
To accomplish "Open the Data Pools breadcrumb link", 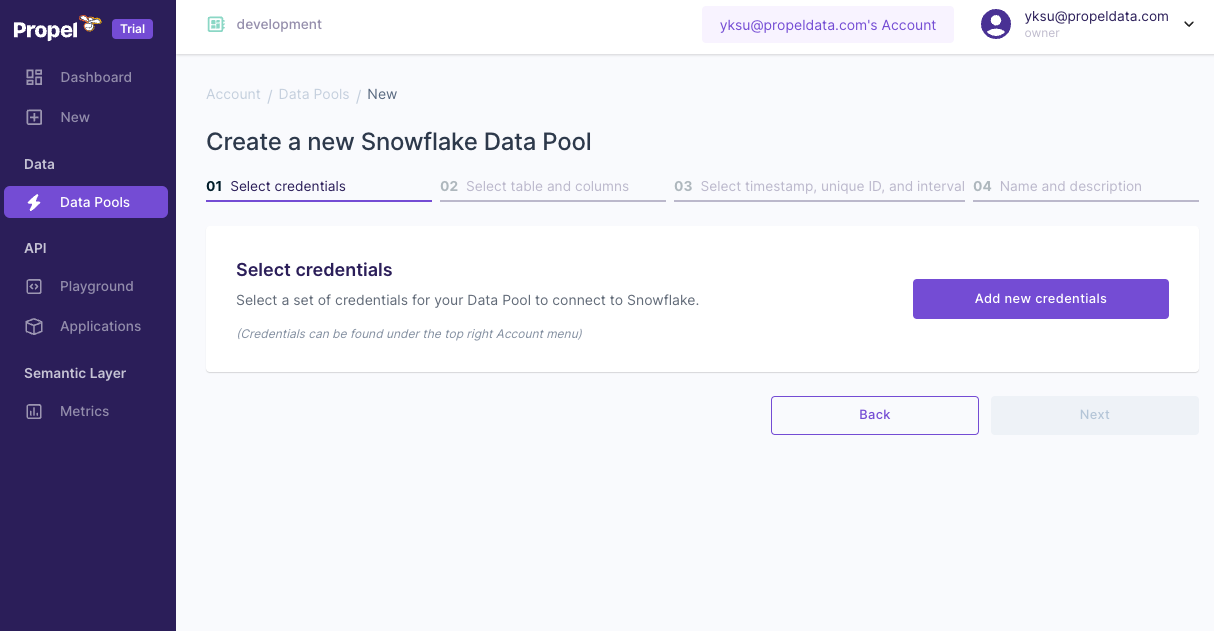I will click(314, 94).
